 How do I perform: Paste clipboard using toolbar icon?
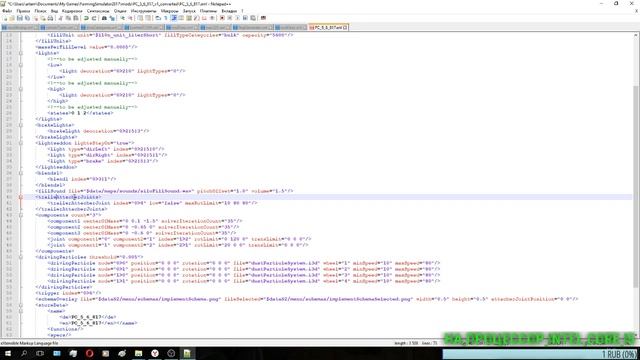tap(76, 18)
